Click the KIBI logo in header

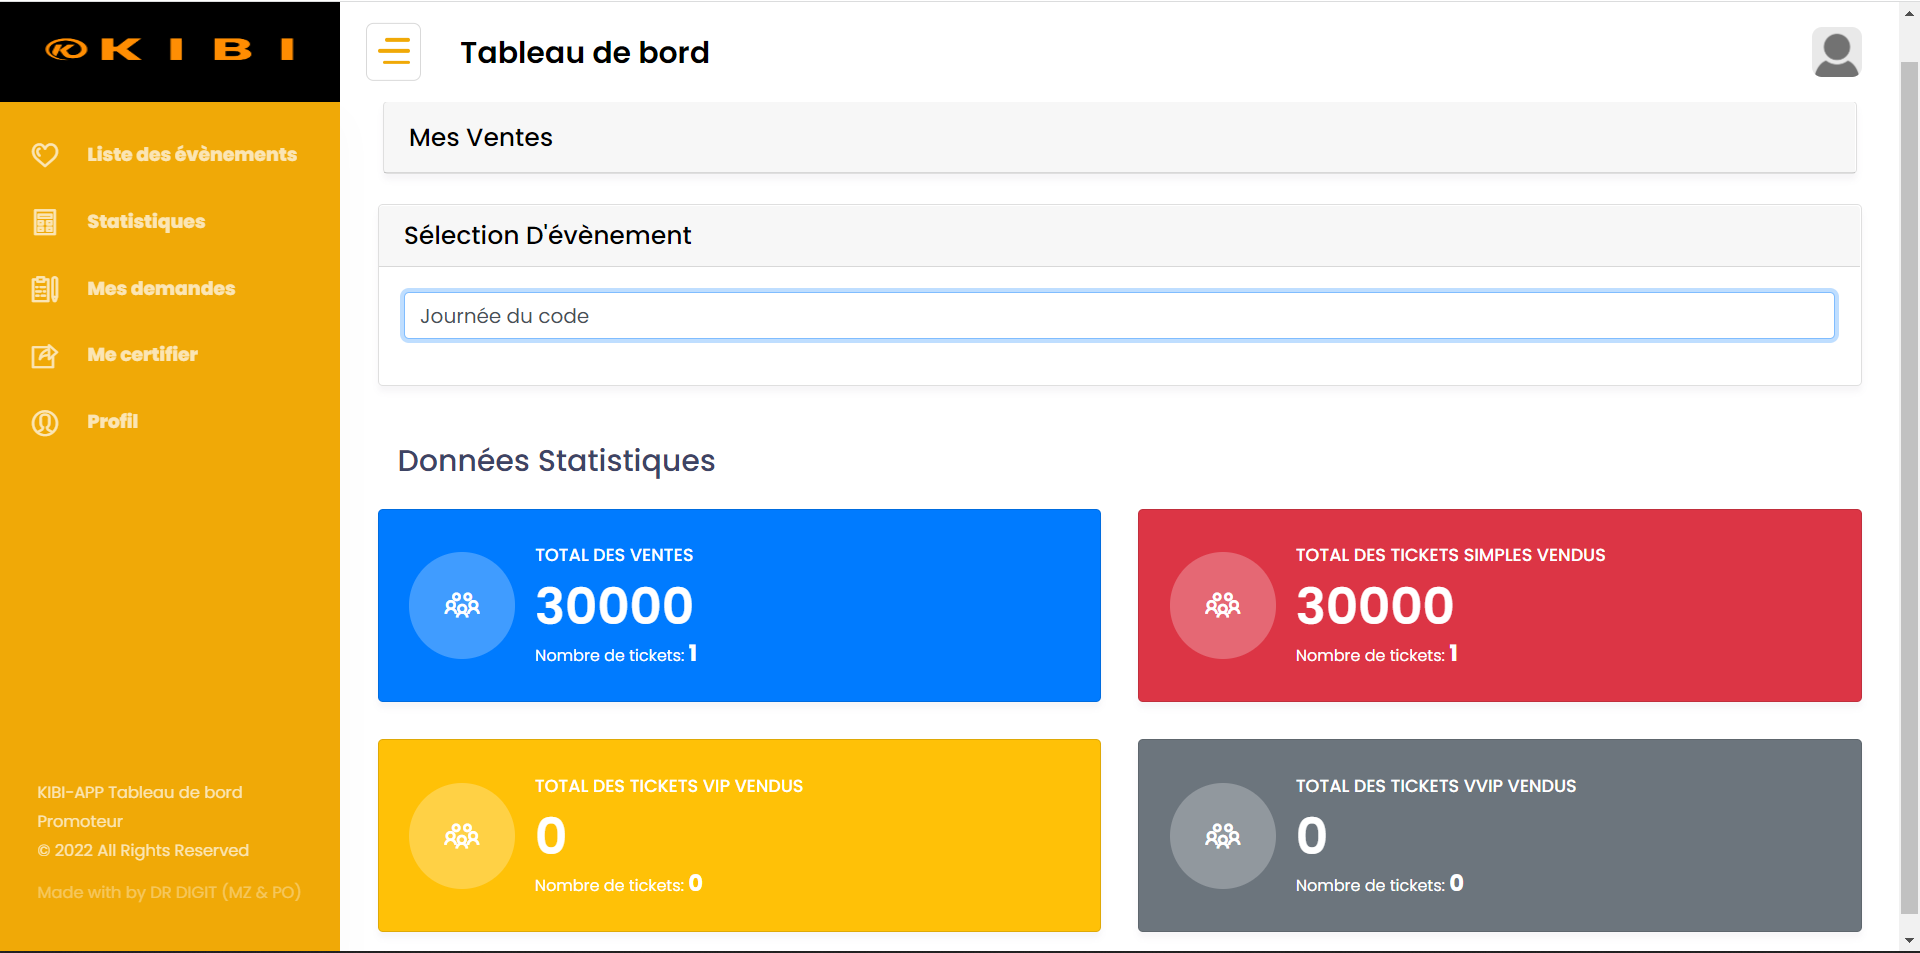click(170, 50)
